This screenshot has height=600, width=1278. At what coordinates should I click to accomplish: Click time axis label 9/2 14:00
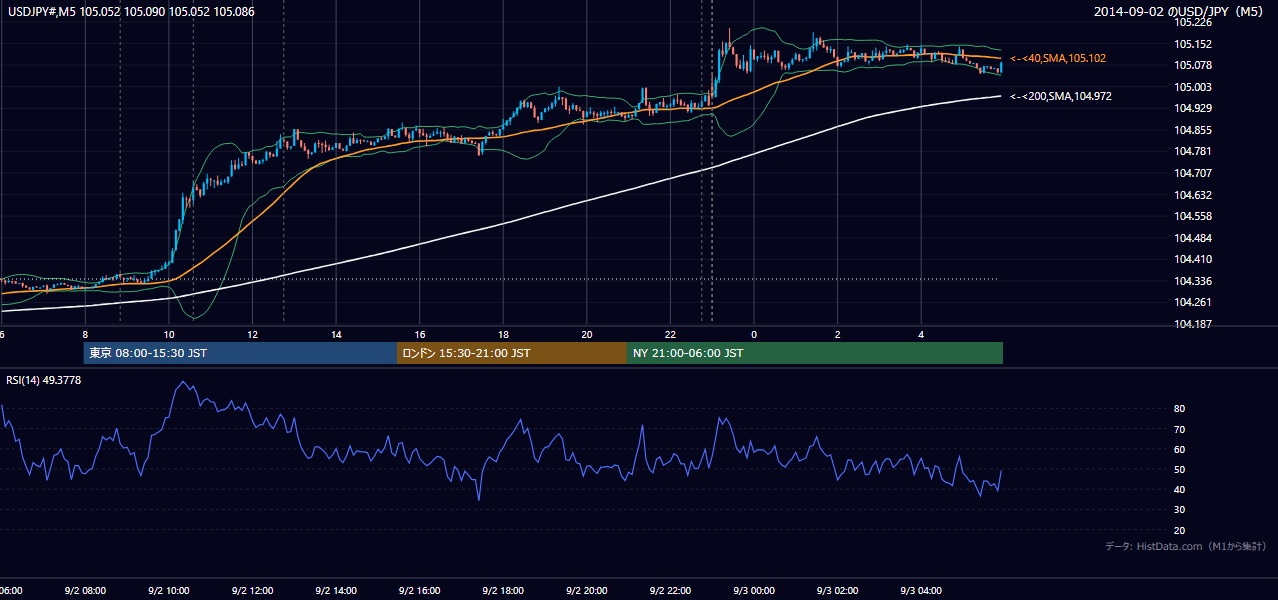336,591
